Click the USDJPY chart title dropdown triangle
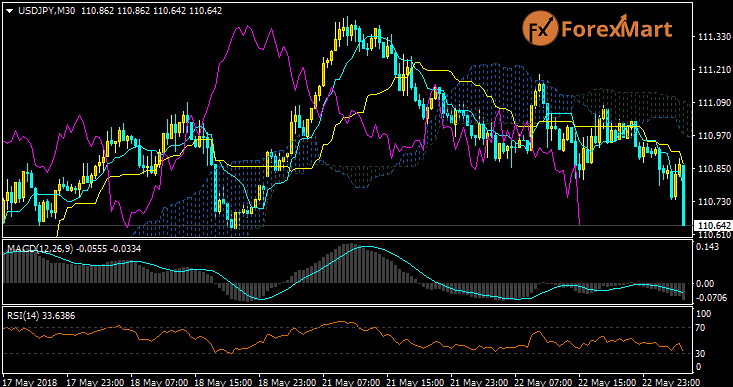Screen dimensions: 733x387 [x=9, y=11]
